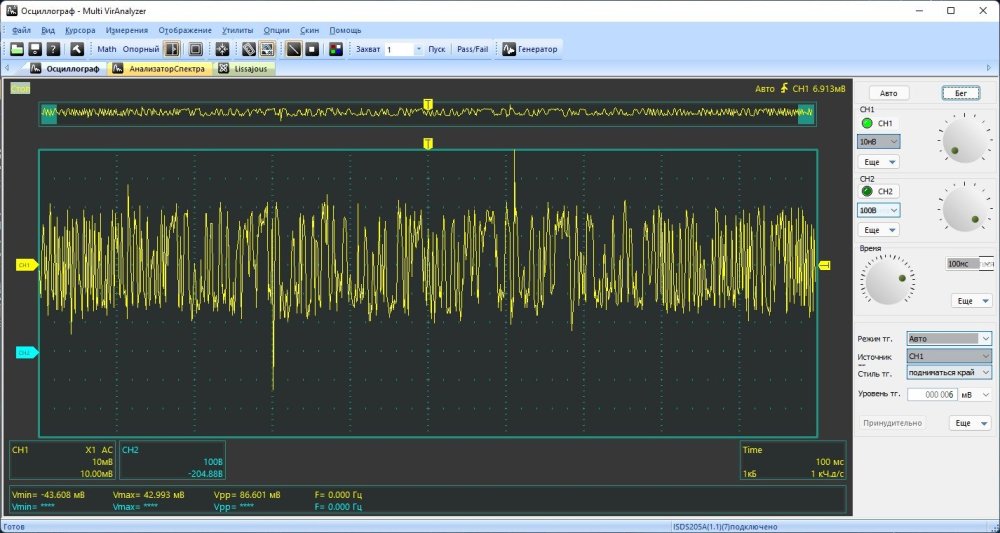The image size is (1000, 533).
Task: Open the Стиль тг. trigger style dropdown
Action: point(948,372)
